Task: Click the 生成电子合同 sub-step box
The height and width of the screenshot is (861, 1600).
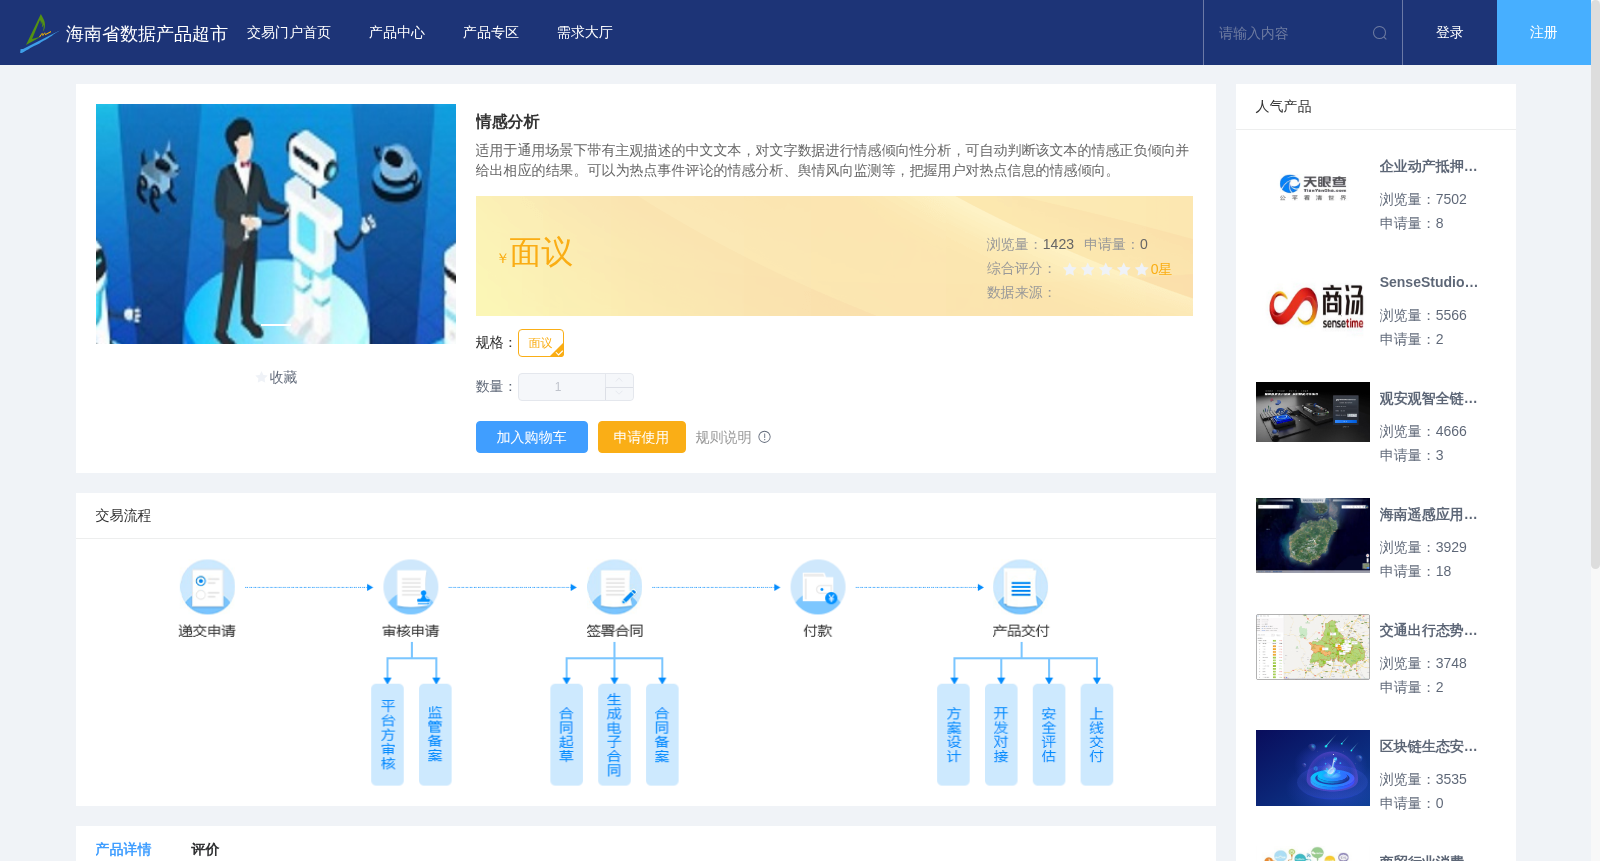Action: (x=614, y=735)
